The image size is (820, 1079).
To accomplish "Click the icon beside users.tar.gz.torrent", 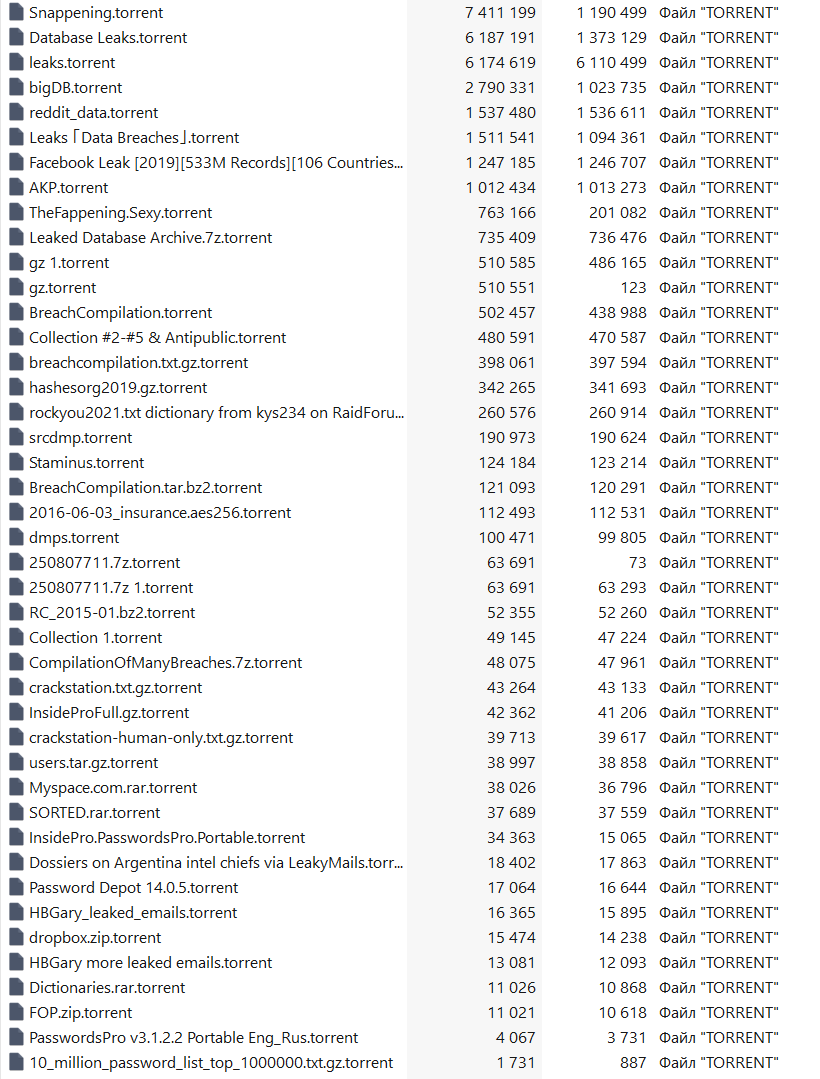I will click(x=17, y=763).
